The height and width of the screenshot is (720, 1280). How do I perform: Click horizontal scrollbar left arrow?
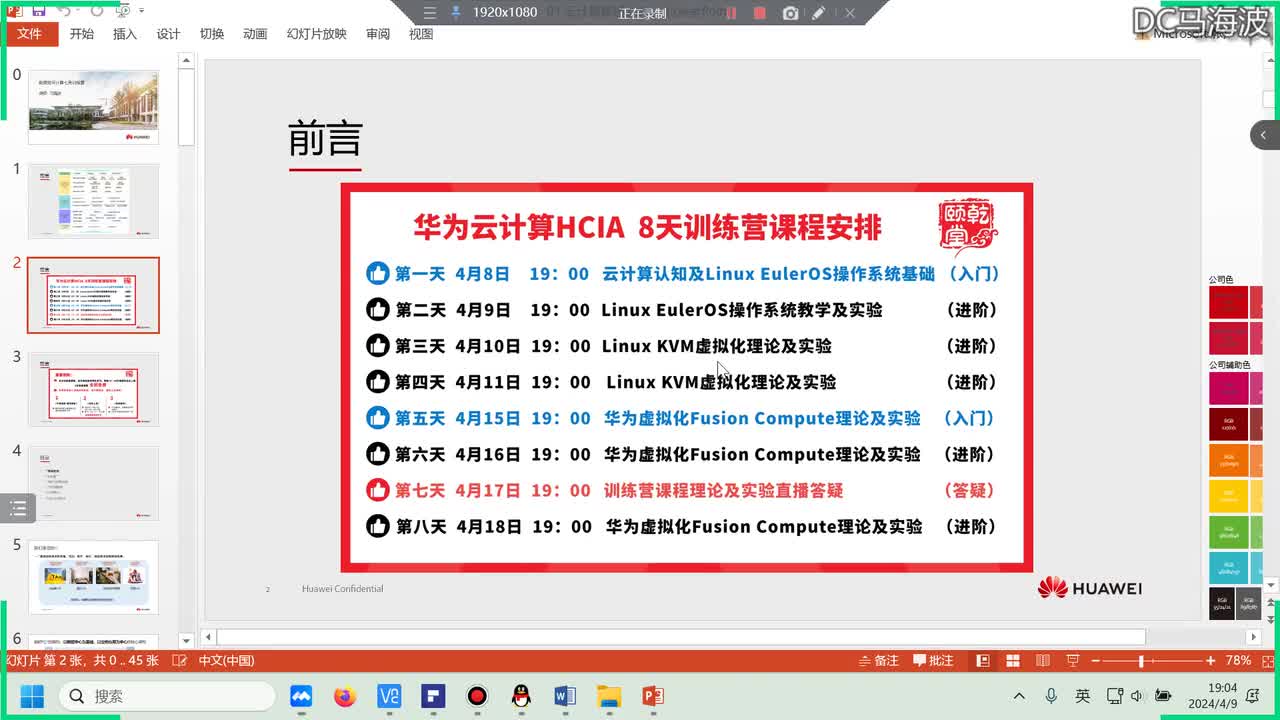pyautogui.click(x=209, y=637)
